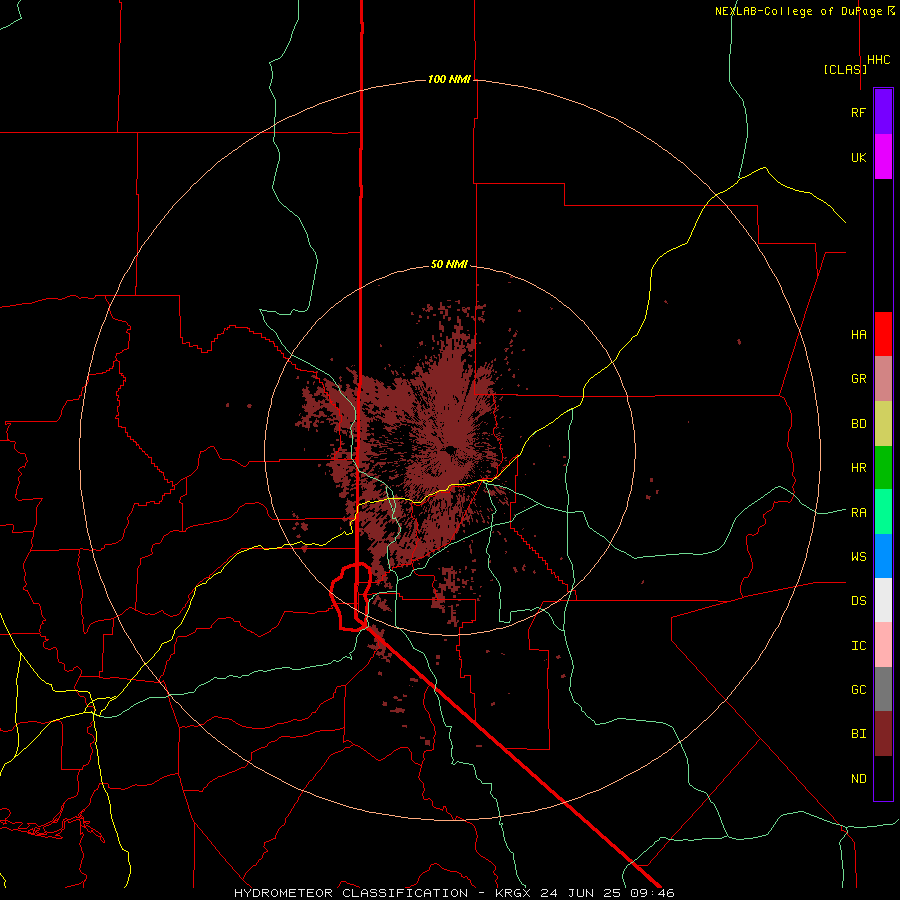Click the HYDROMETEOR CLASSIFICATION title text
Viewport: 900px width, 900px height.
(x=351, y=893)
